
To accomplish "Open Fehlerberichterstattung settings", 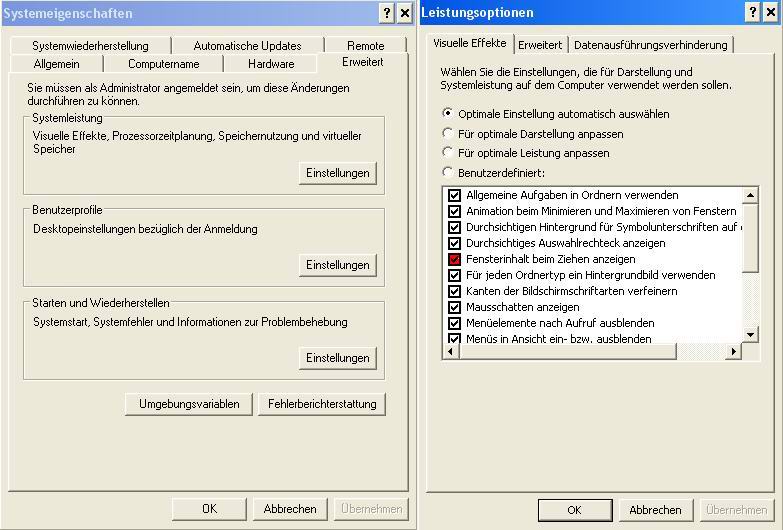I will coord(322,404).
